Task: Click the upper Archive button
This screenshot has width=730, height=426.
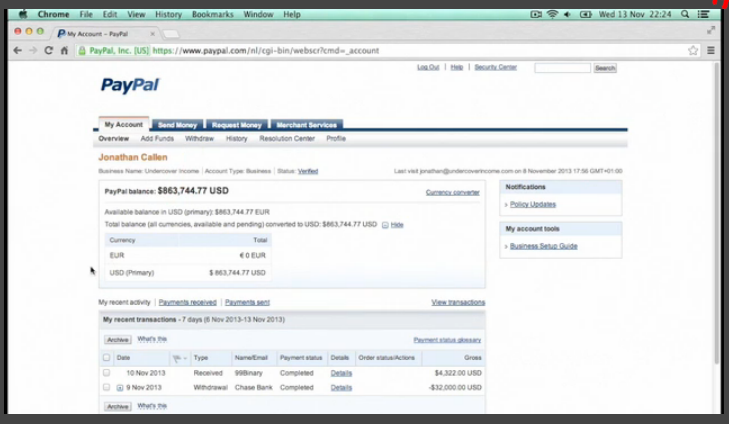Action: pos(118,340)
